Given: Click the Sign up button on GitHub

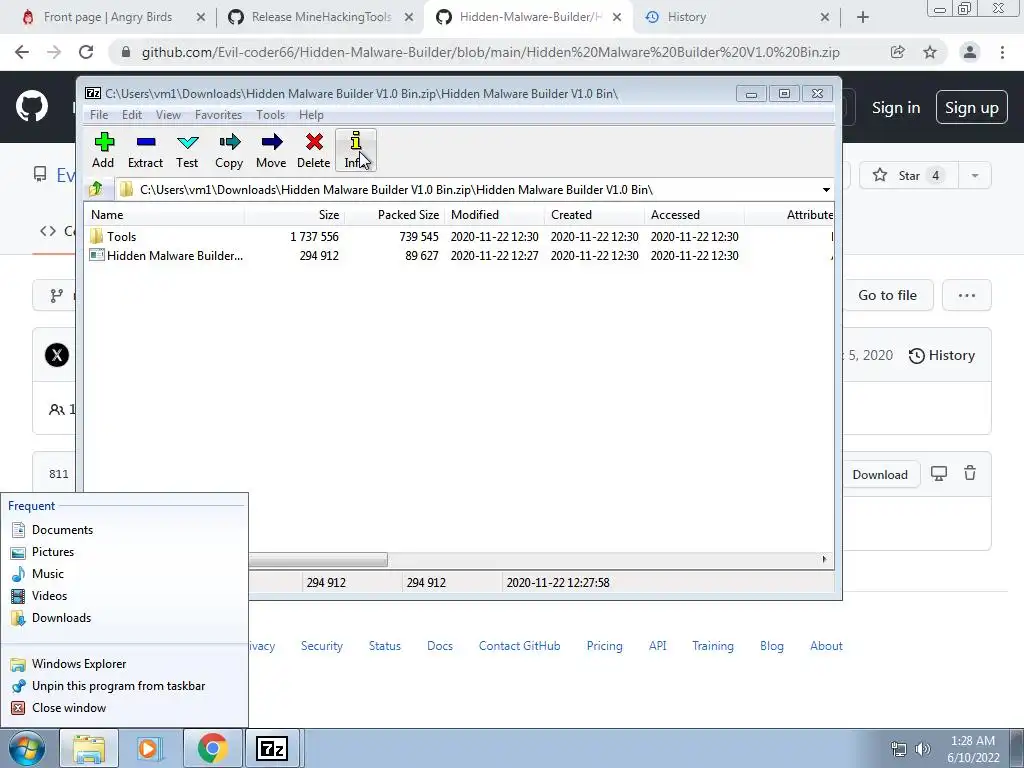Looking at the screenshot, I should click(x=972, y=108).
